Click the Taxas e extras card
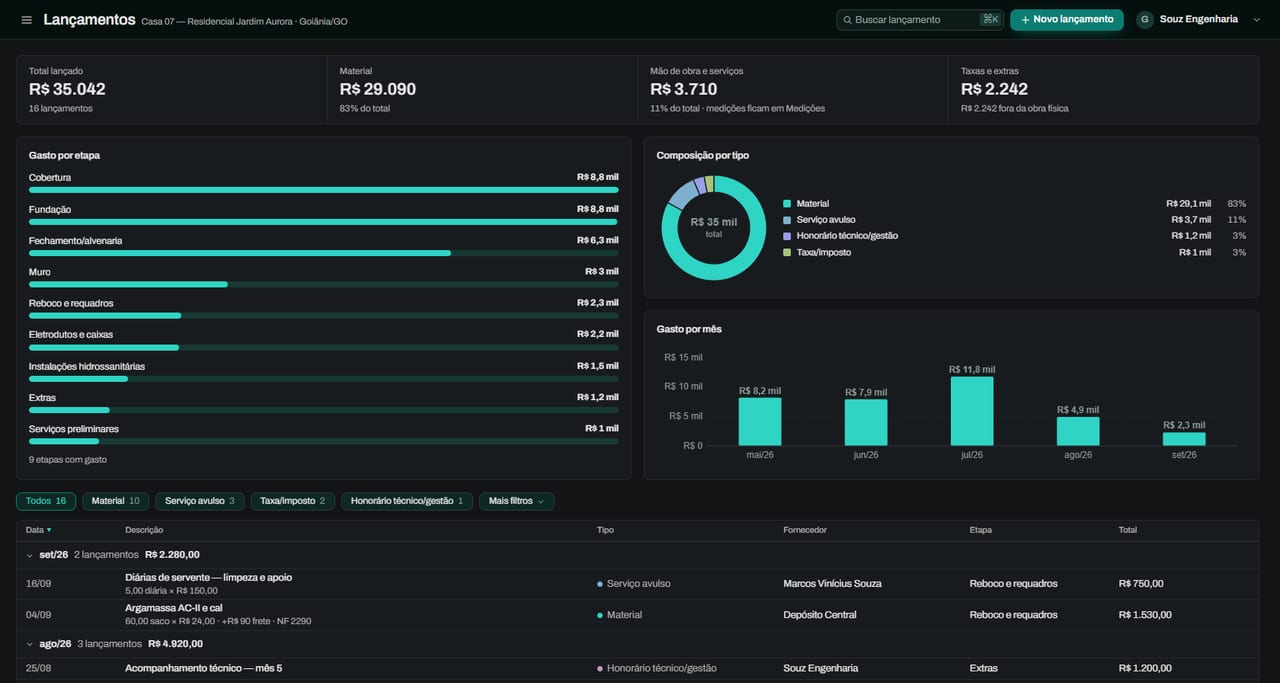The width and height of the screenshot is (1280, 683). (x=1104, y=90)
